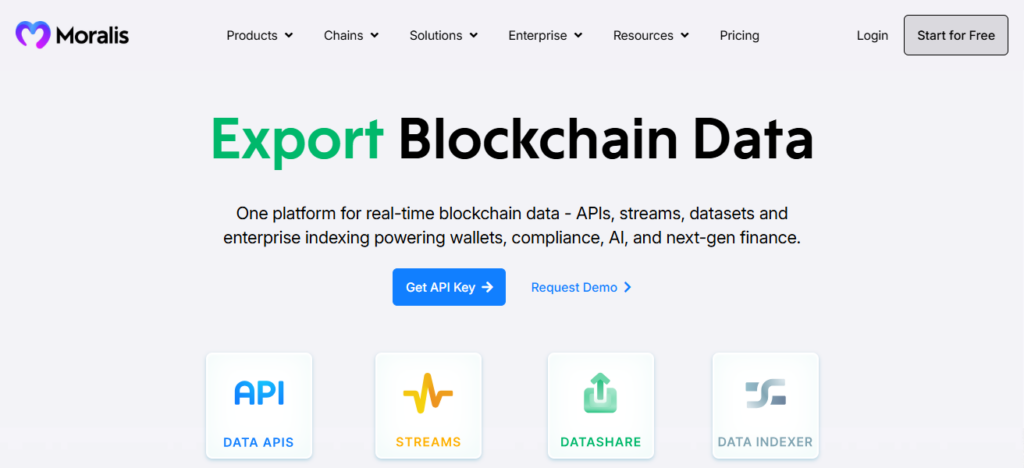Select the DATA APIS label
The height and width of the screenshot is (468, 1024).
coord(259,441)
